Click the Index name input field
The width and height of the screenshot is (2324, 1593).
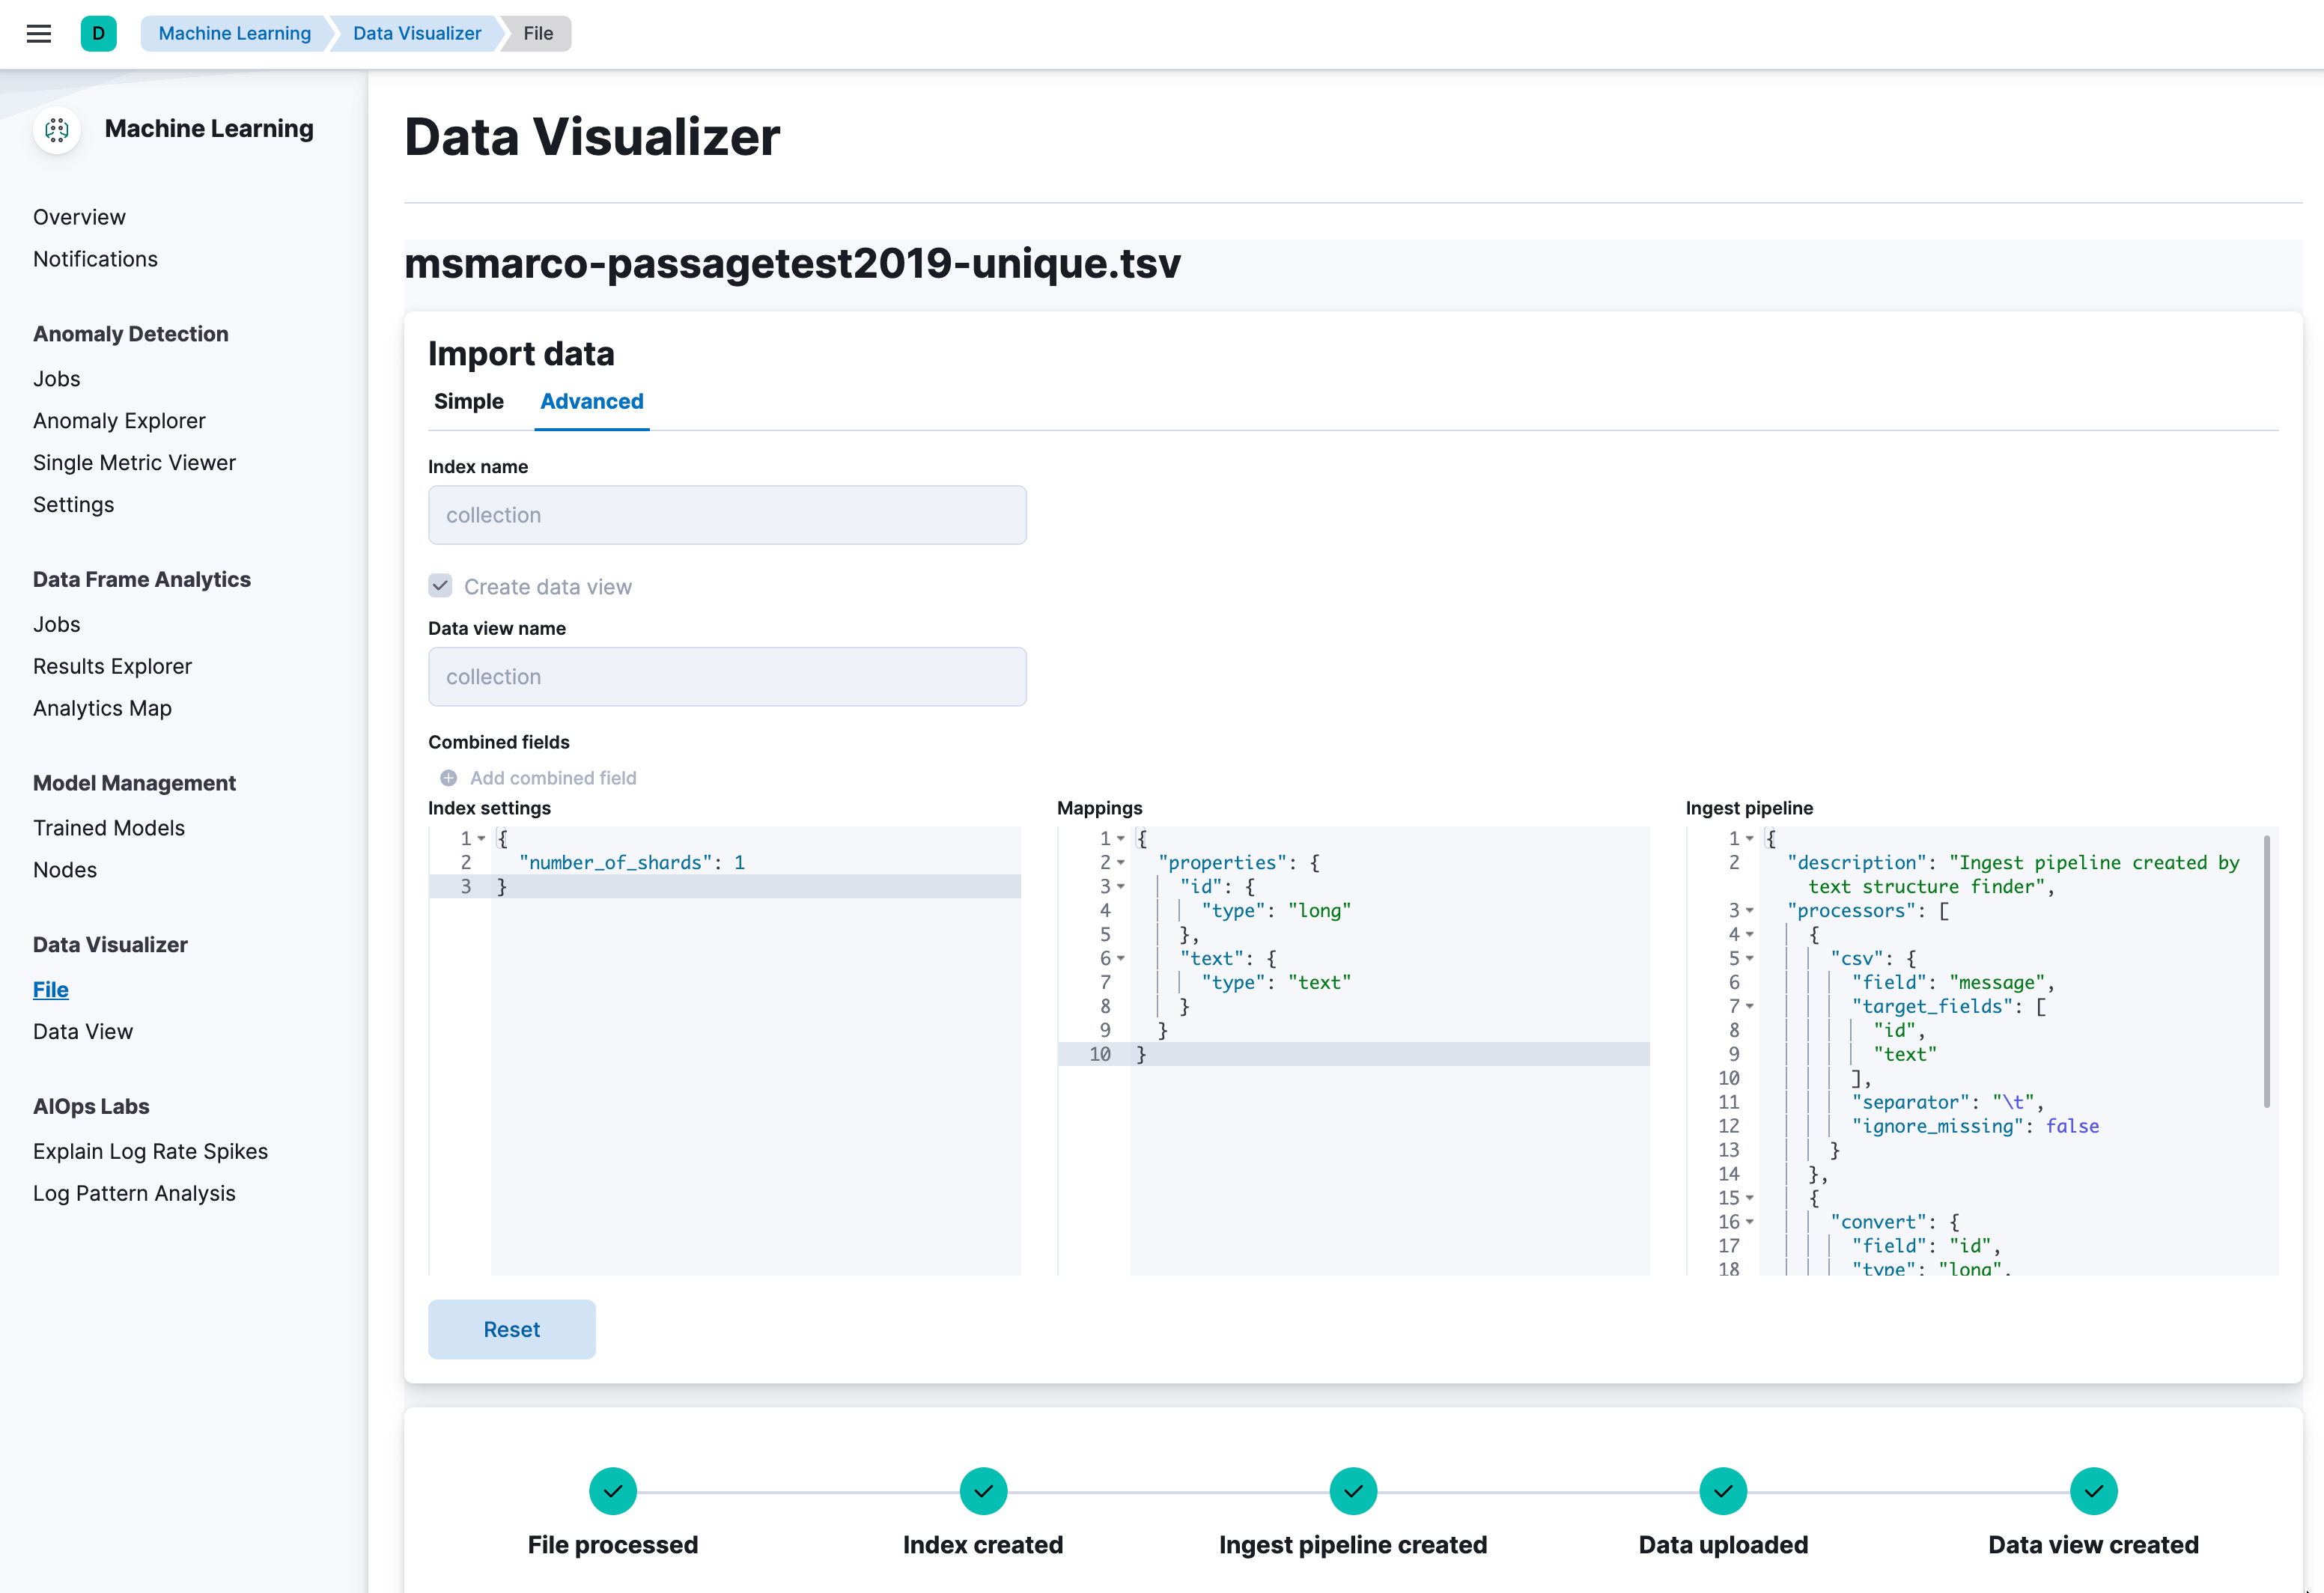click(727, 515)
